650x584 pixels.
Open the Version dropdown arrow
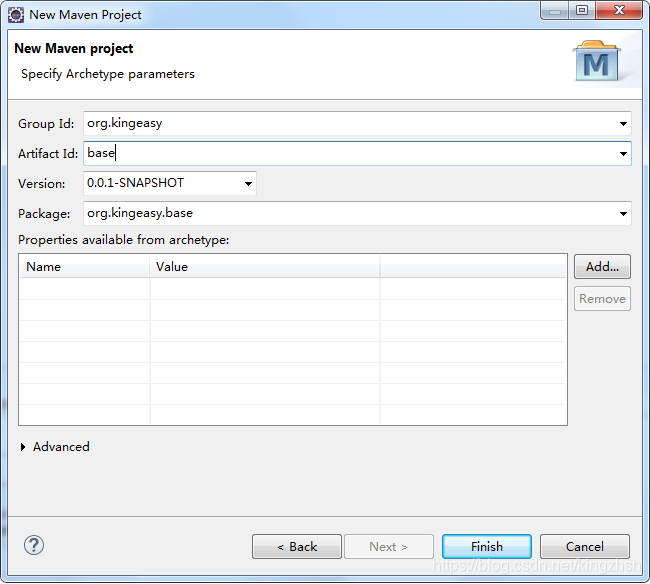coord(248,184)
